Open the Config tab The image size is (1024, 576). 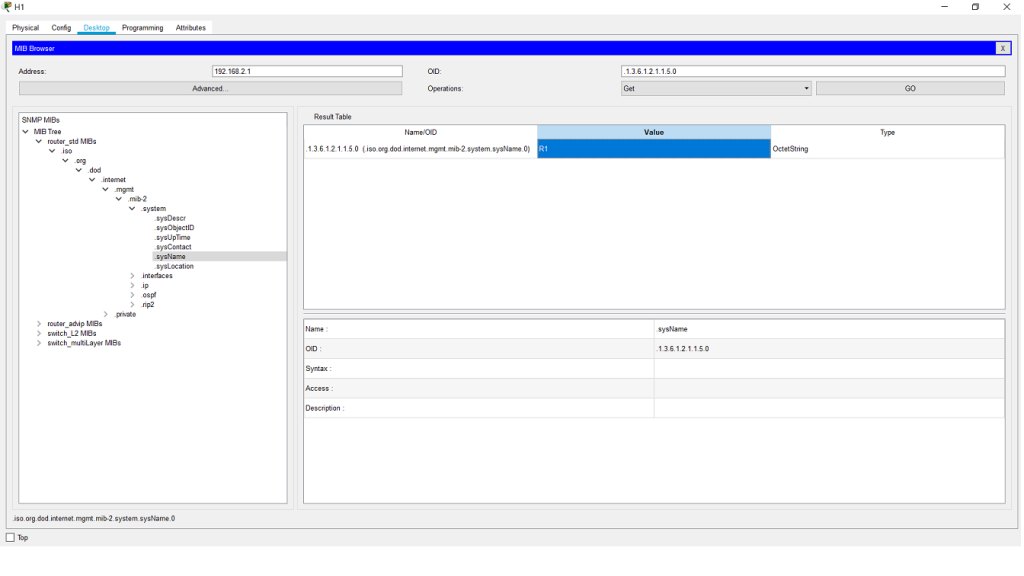click(61, 28)
